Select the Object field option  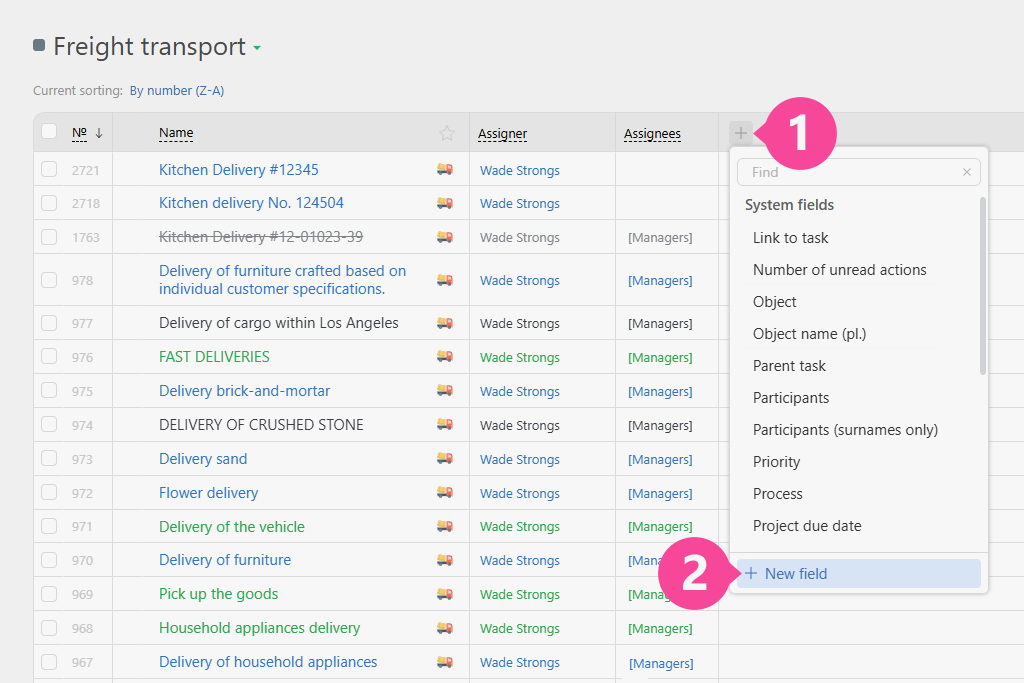pyautogui.click(x=775, y=302)
